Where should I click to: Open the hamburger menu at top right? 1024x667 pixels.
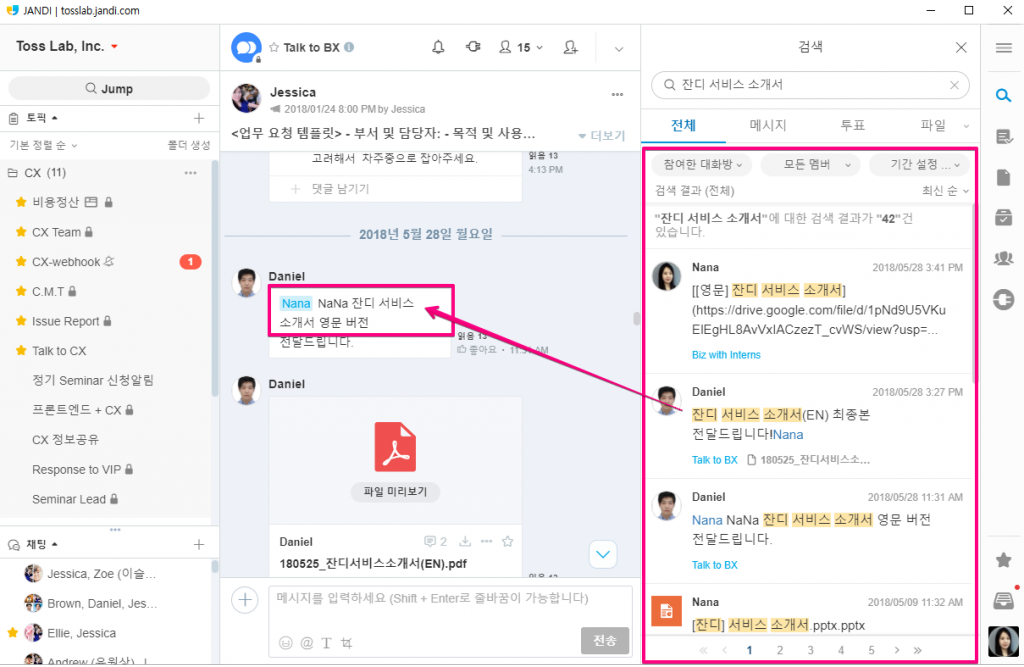(x=1003, y=47)
